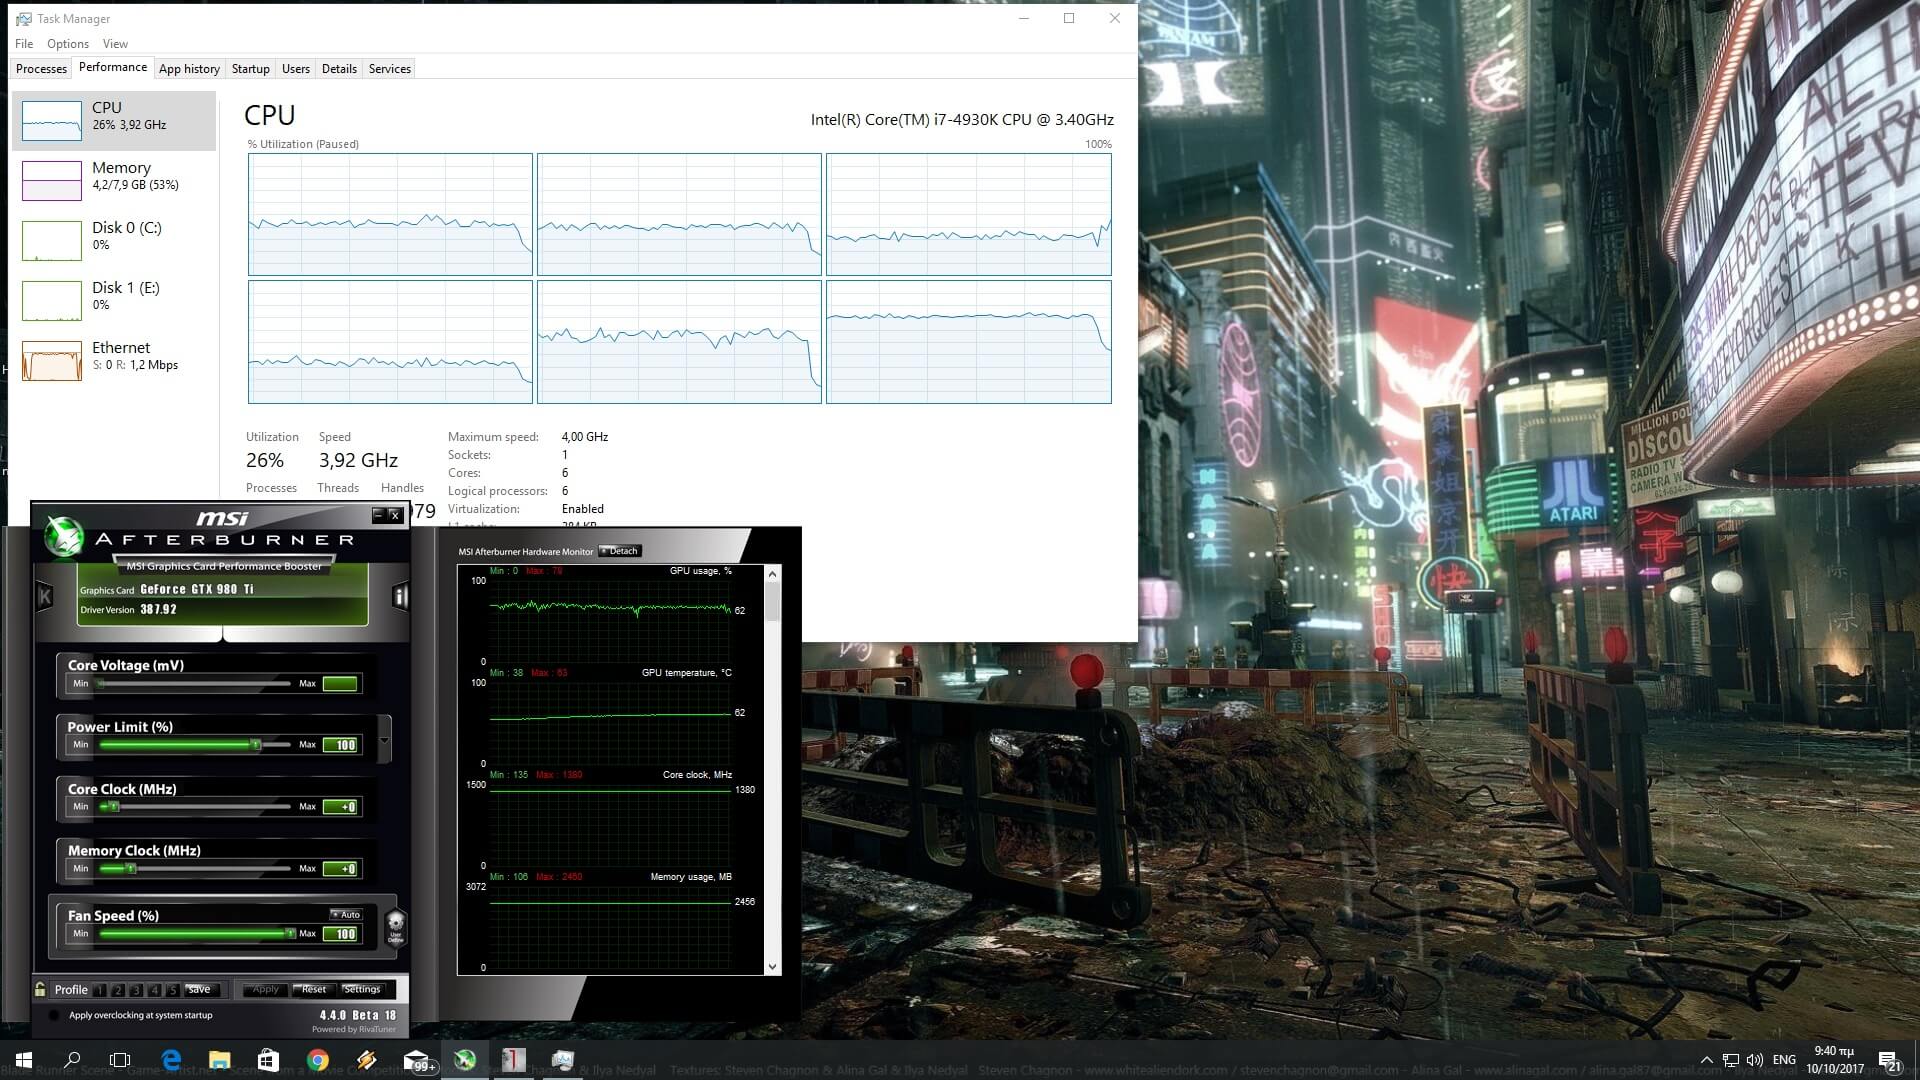Open the Mail app taskbar icon
The image size is (1920, 1080).
416,1060
